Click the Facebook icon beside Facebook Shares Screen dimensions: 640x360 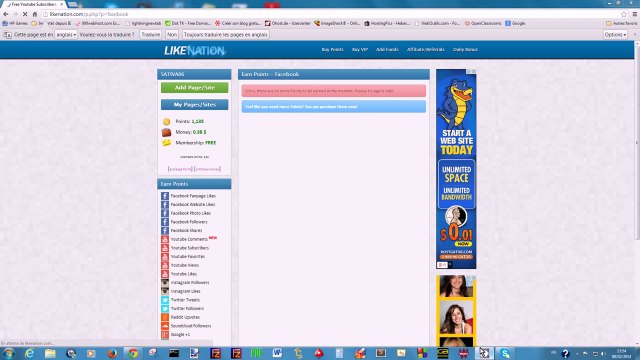164,231
